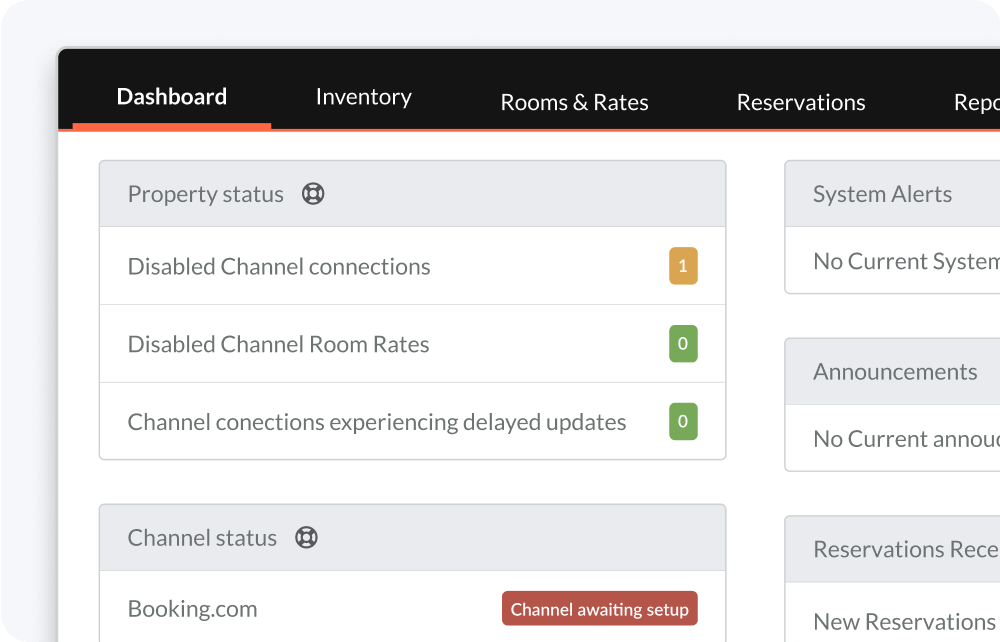Open the Channel status help icon
The width and height of the screenshot is (1000, 642).
pos(306,537)
